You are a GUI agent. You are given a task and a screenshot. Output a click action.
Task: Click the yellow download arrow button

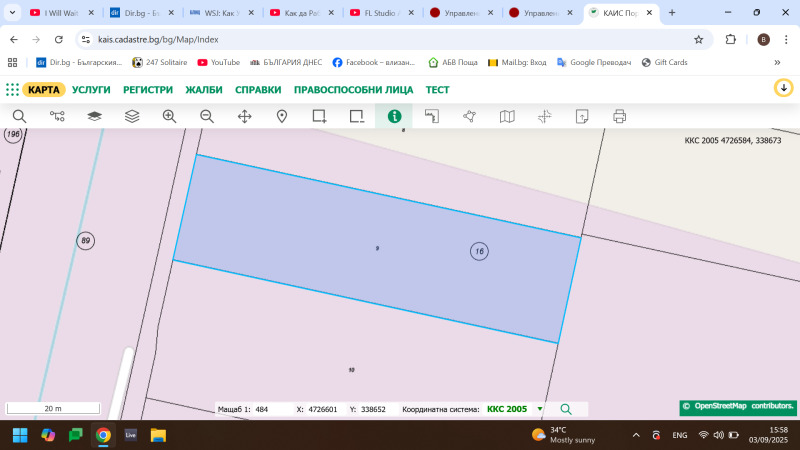click(783, 88)
